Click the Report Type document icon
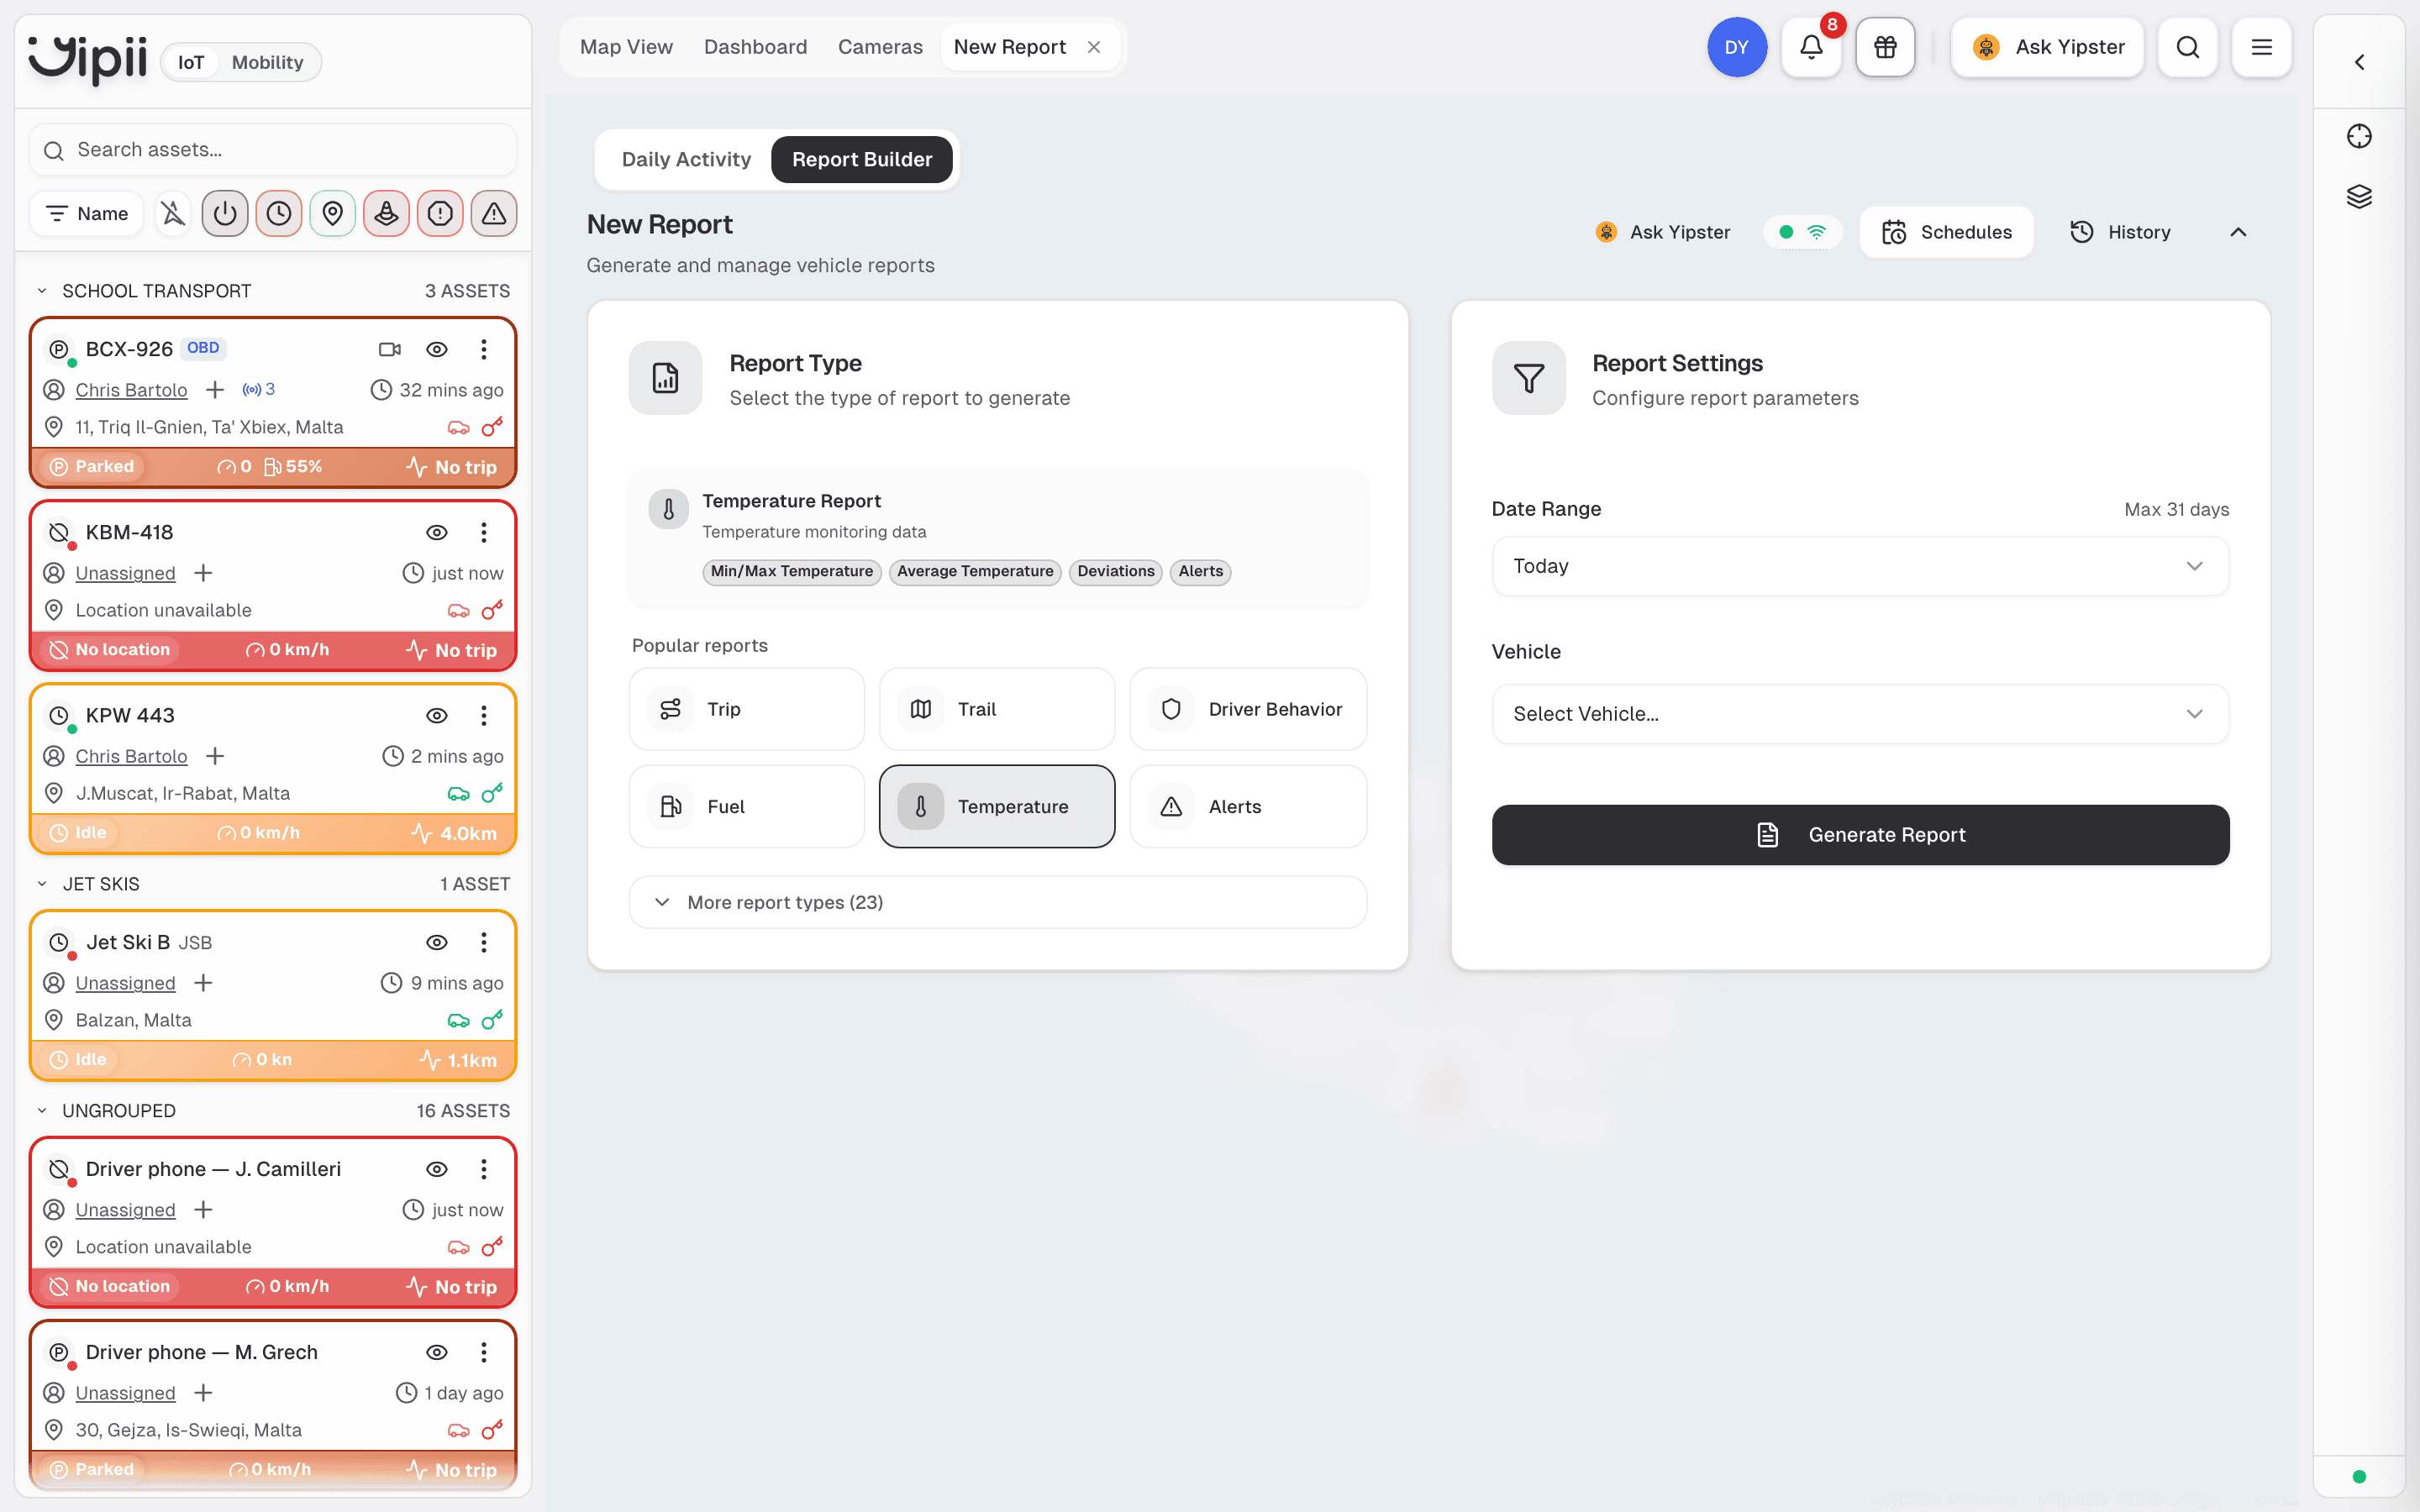 click(x=665, y=378)
